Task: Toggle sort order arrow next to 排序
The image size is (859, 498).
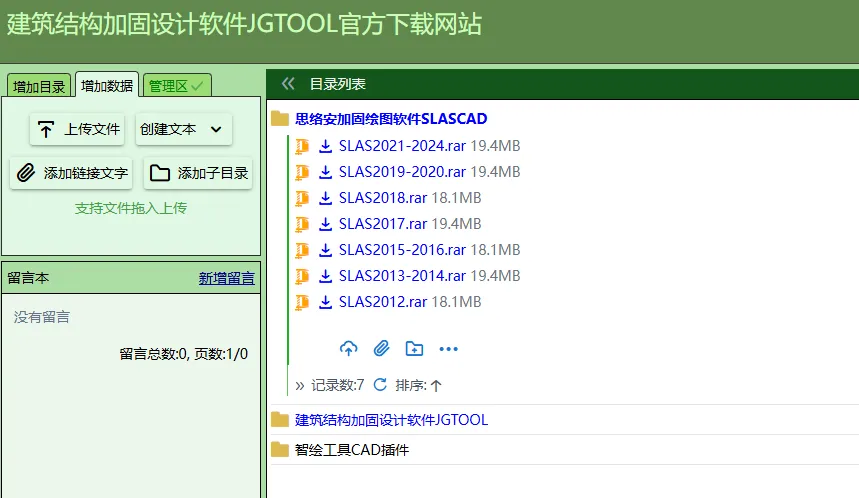Action: point(436,386)
